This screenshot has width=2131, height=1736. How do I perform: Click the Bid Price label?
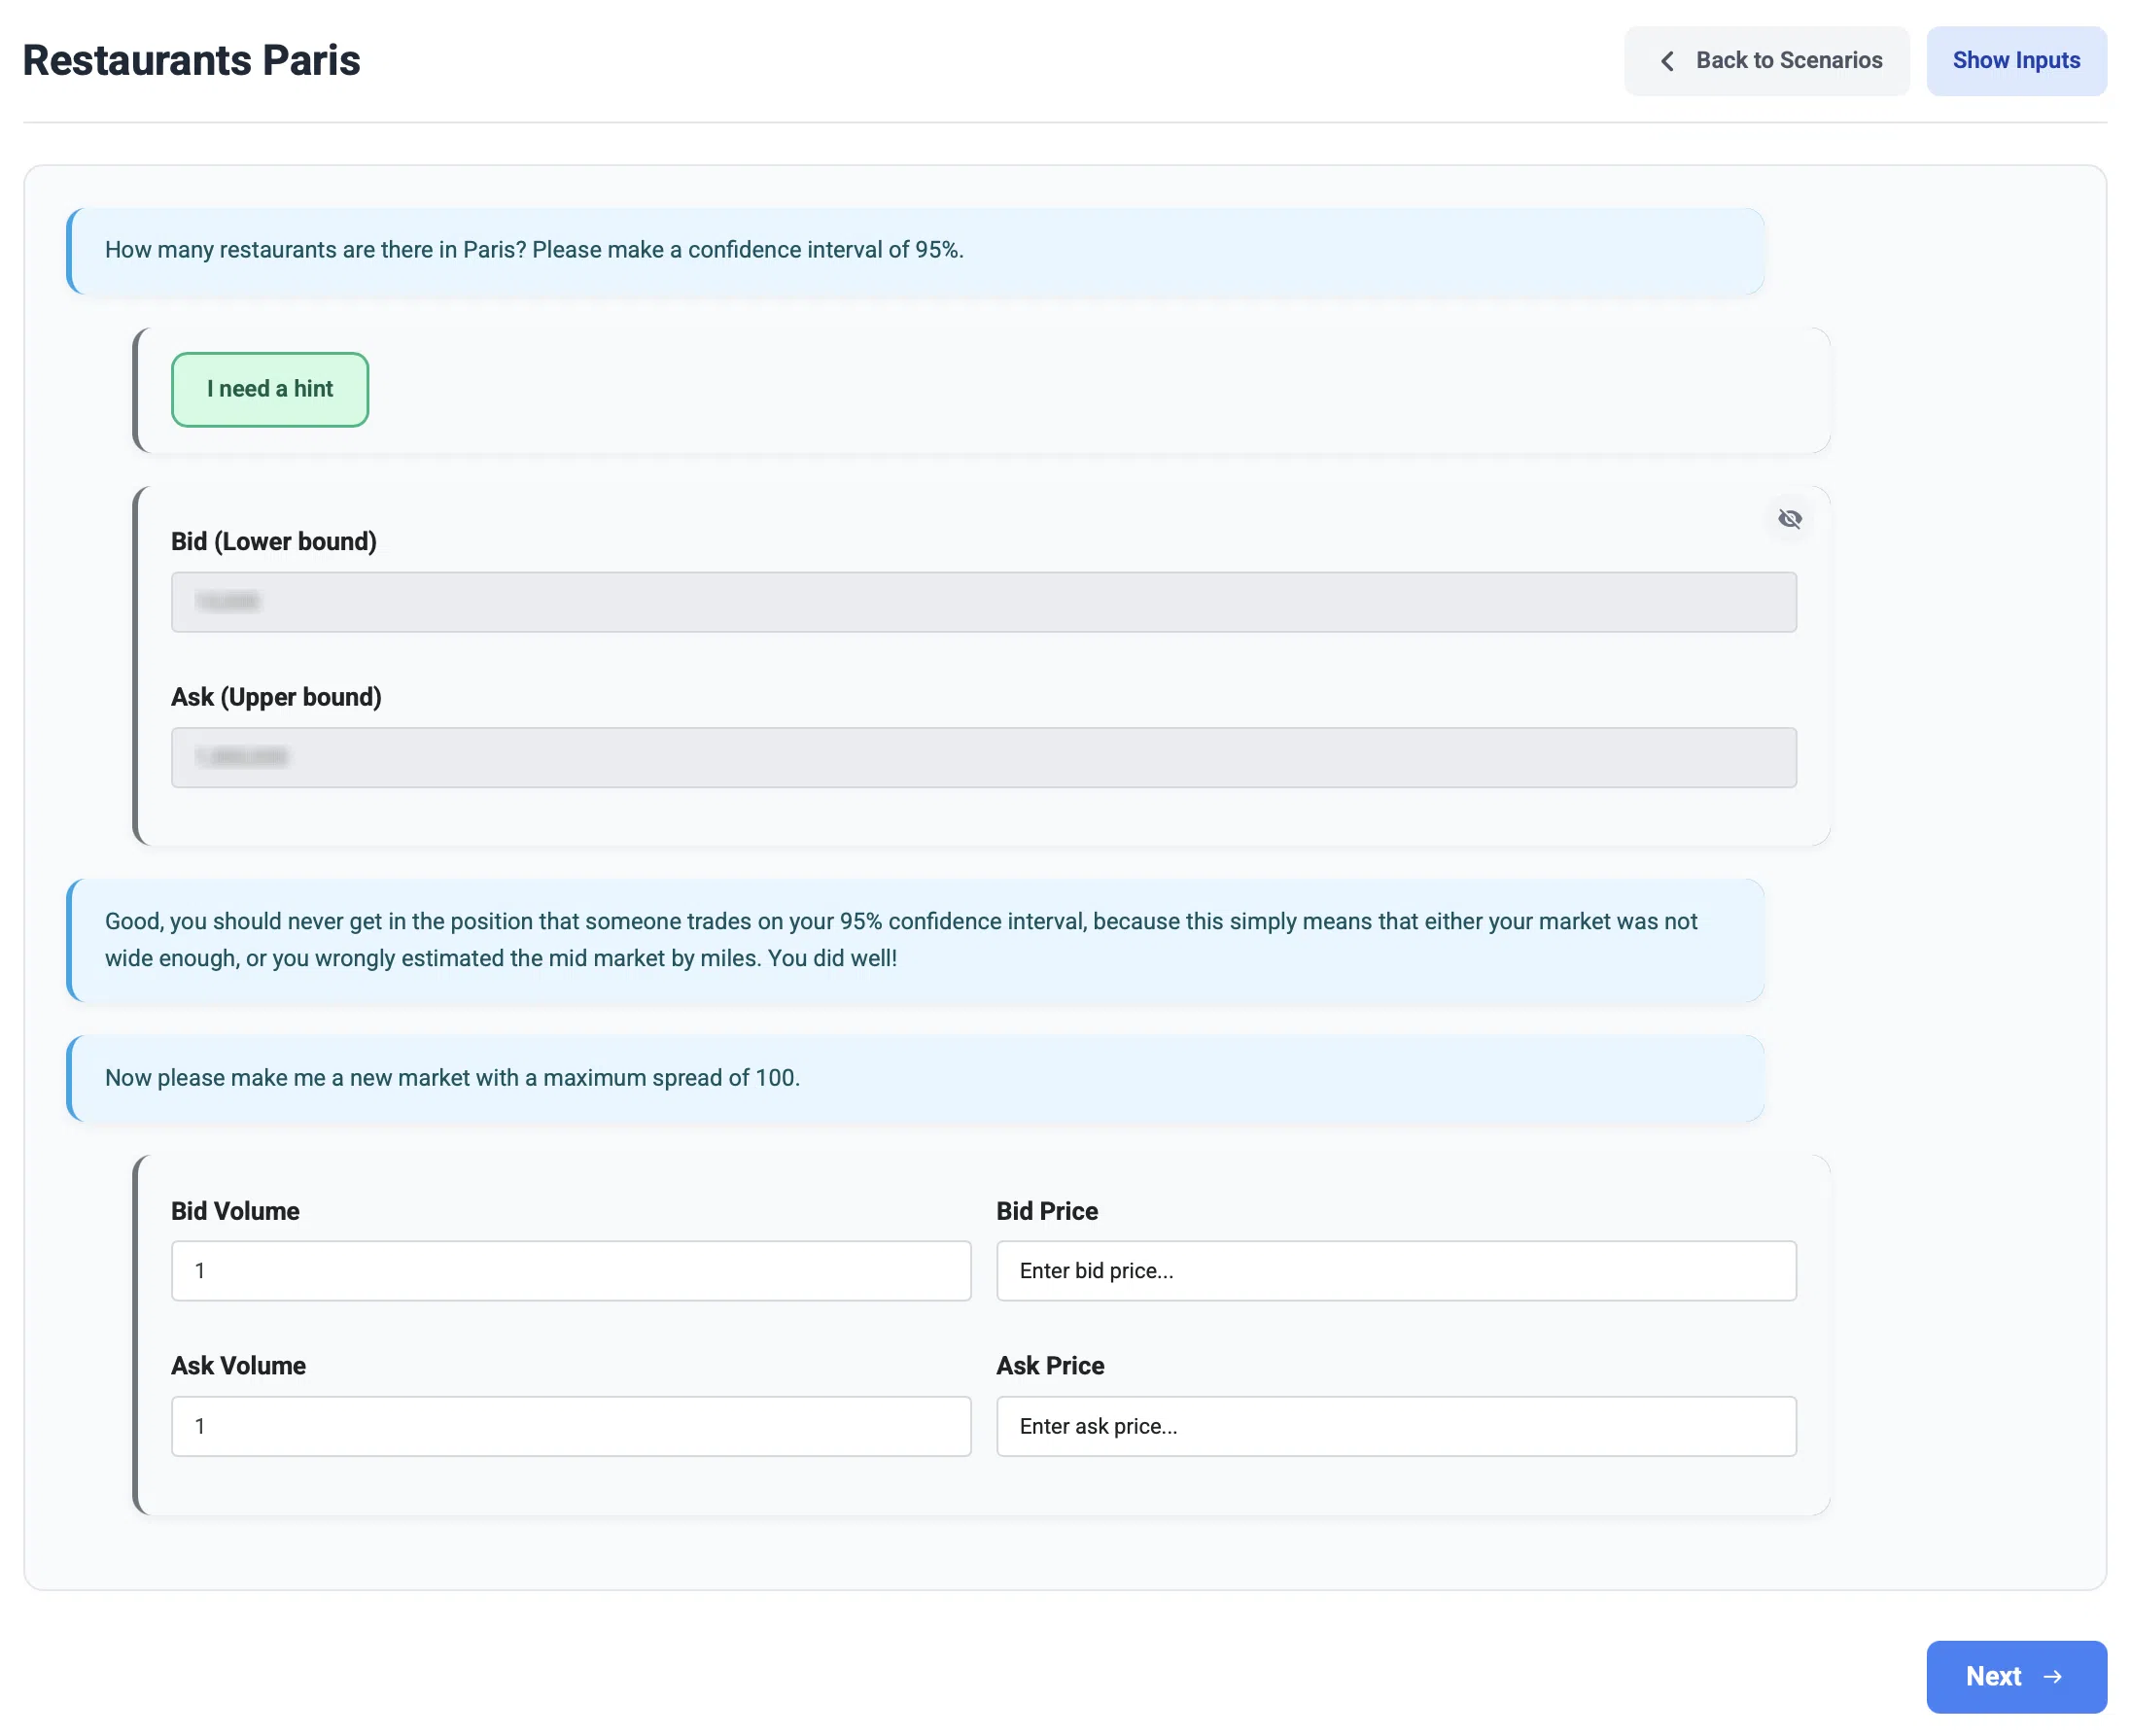(1046, 1210)
